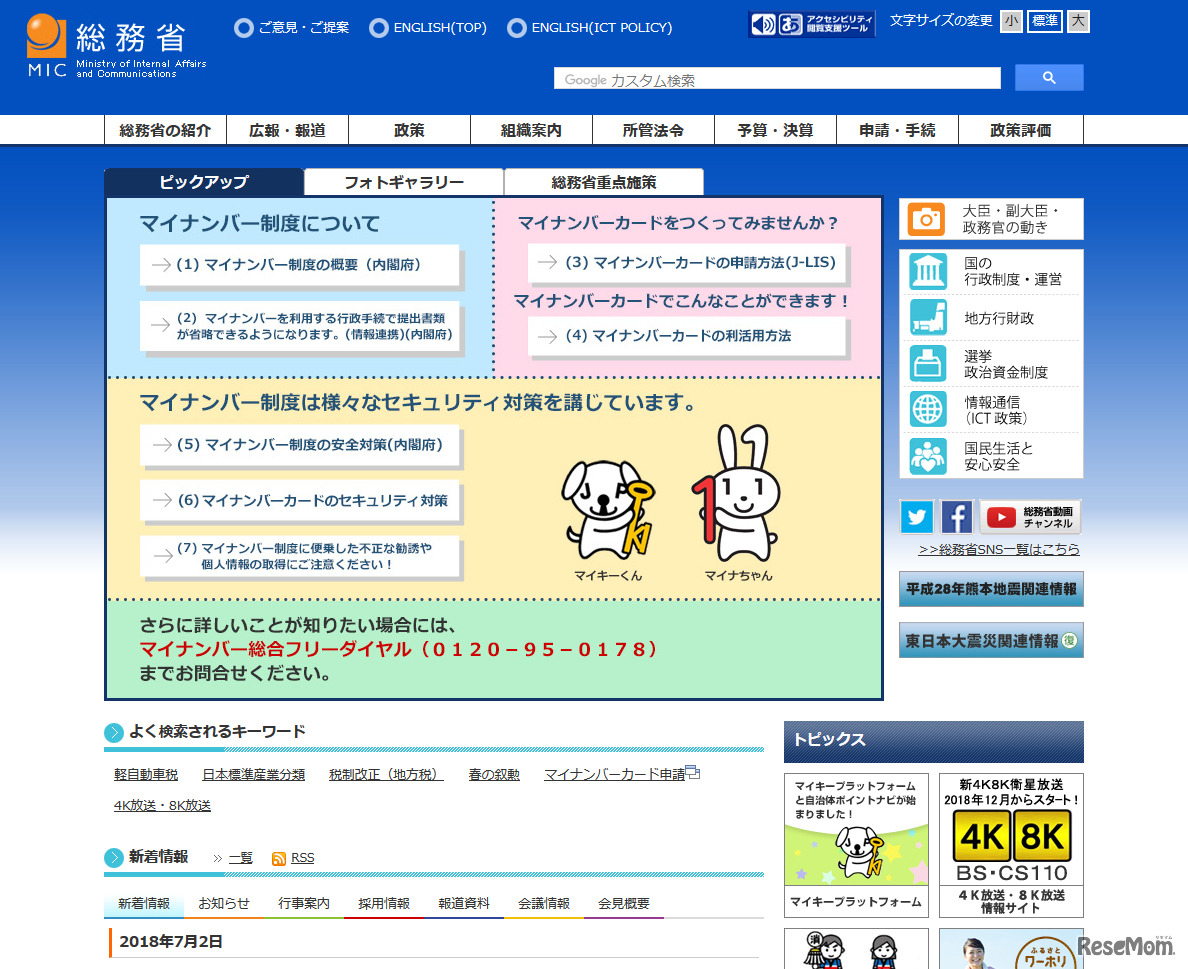Switch to the フォトギャラリー tab
The width and height of the screenshot is (1188, 969).
coord(402,182)
